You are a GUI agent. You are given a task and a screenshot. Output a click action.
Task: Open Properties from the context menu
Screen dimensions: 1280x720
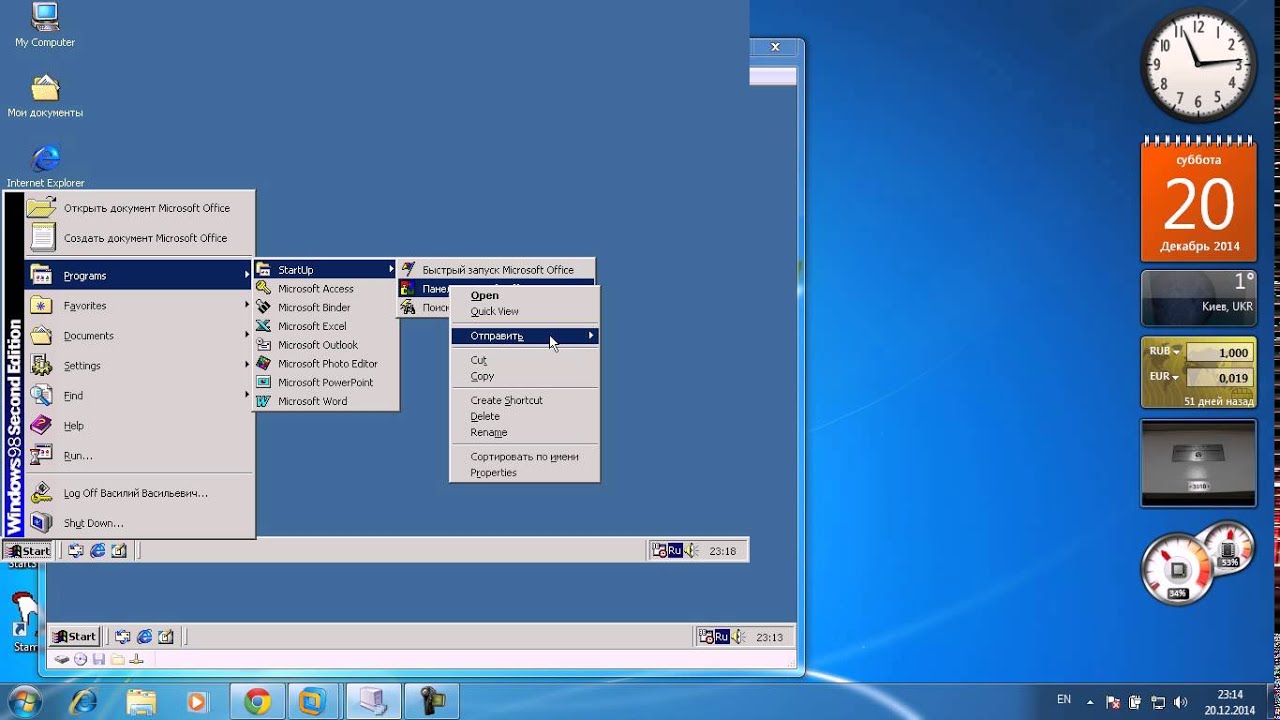click(524, 473)
